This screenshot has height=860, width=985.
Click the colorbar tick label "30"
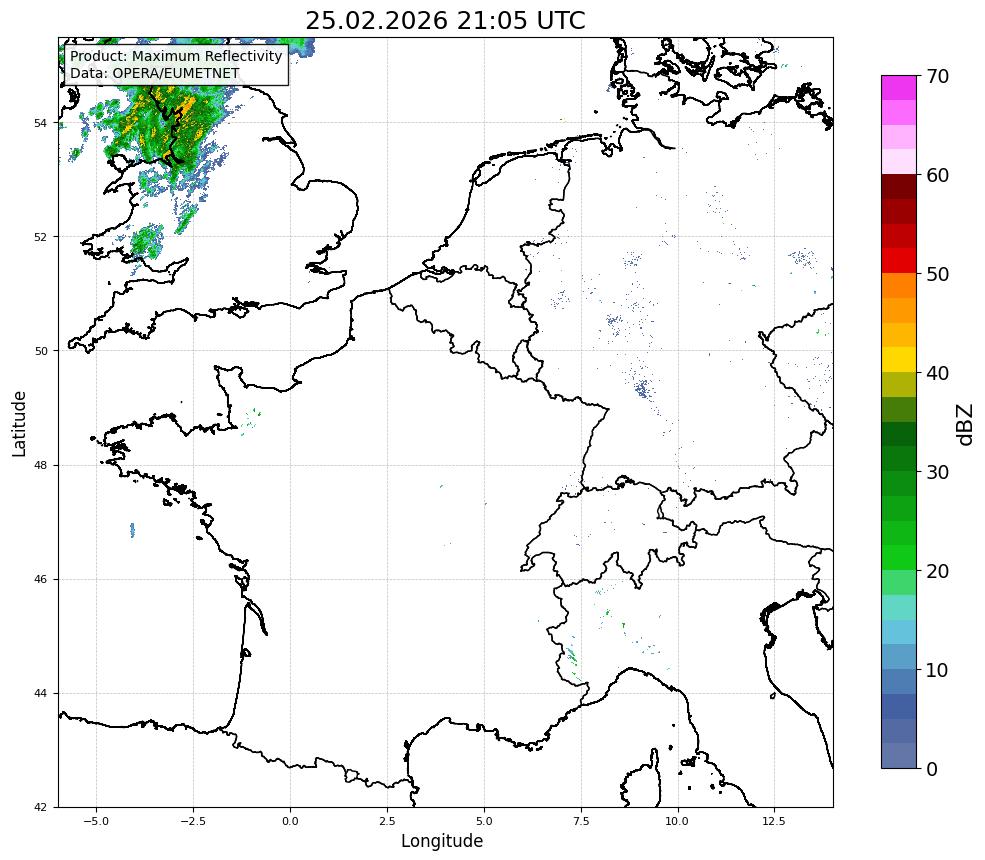(x=937, y=472)
